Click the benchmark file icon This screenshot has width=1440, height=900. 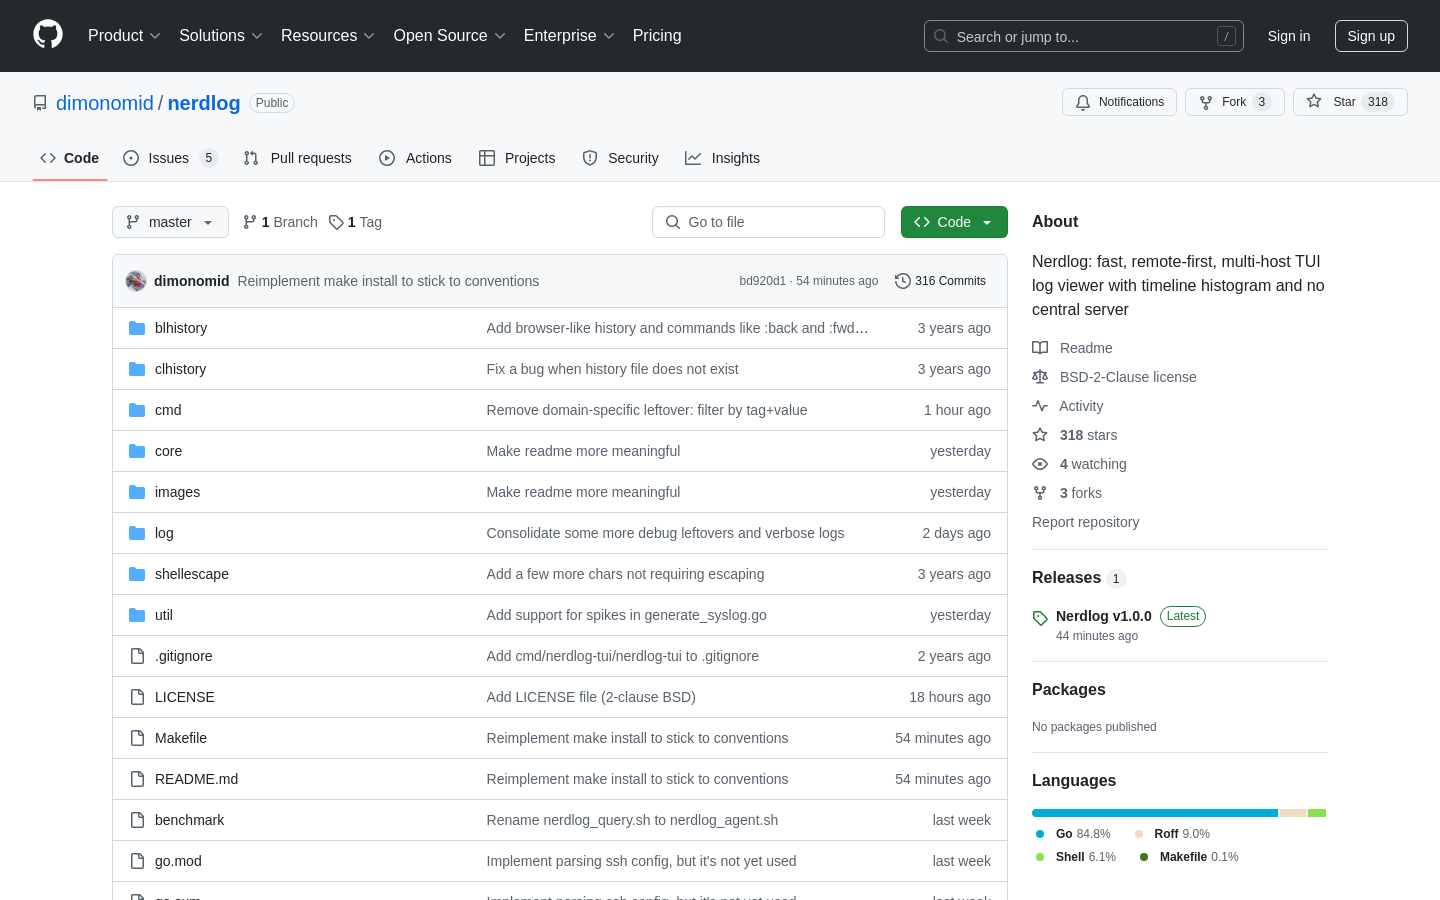point(137,820)
